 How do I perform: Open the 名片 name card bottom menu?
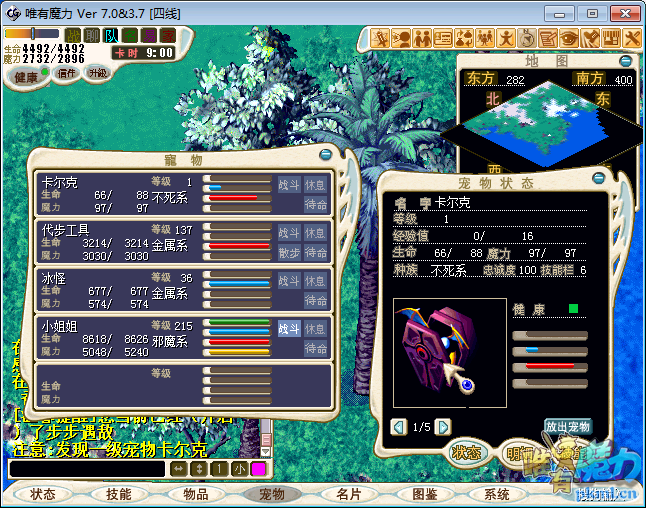349,494
